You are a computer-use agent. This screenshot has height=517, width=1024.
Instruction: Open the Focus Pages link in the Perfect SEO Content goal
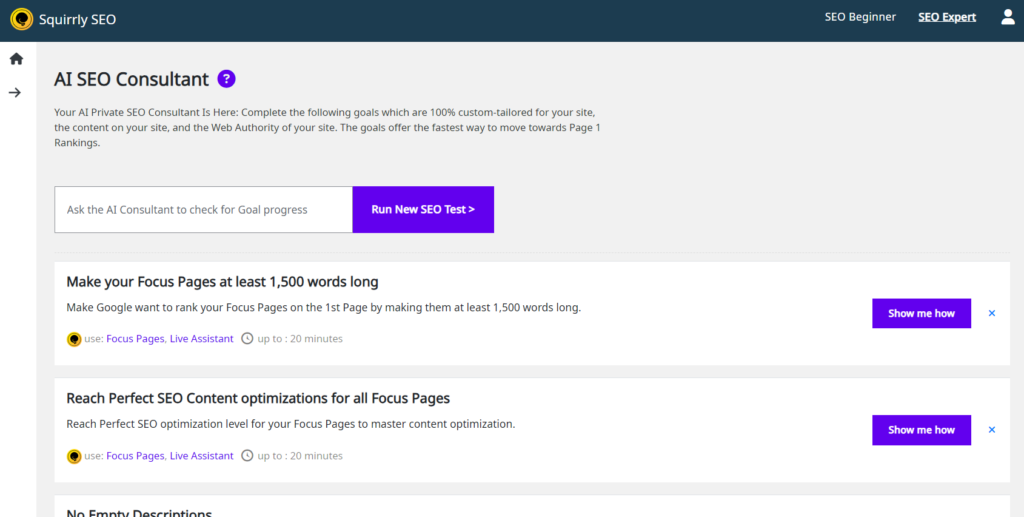pos(135,456)
